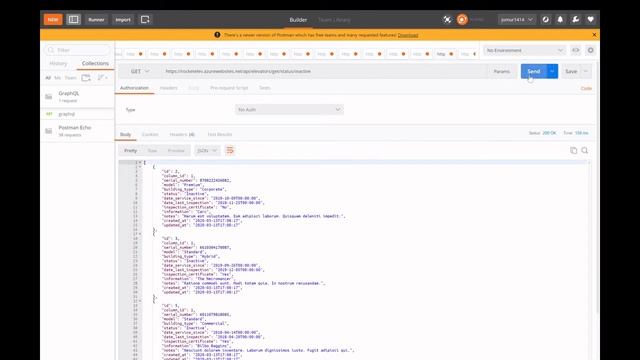Open the notifications bell
This screenshot has width=640, height=360.
coord(560,20)
